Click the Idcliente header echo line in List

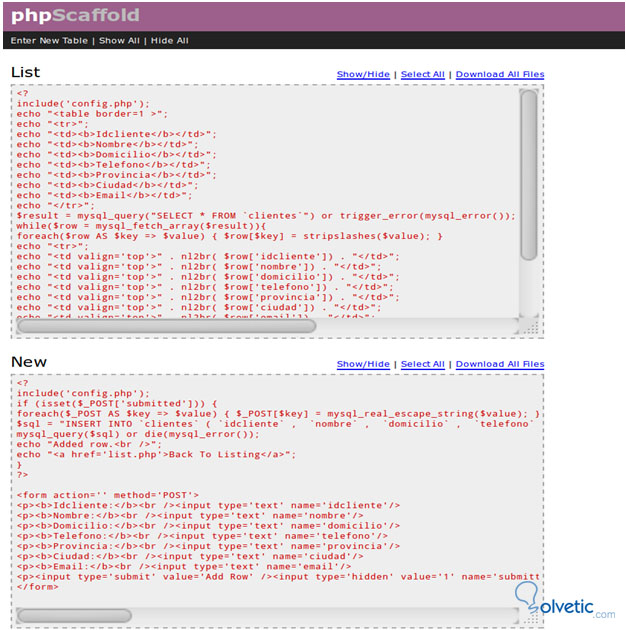coord(116,134)
